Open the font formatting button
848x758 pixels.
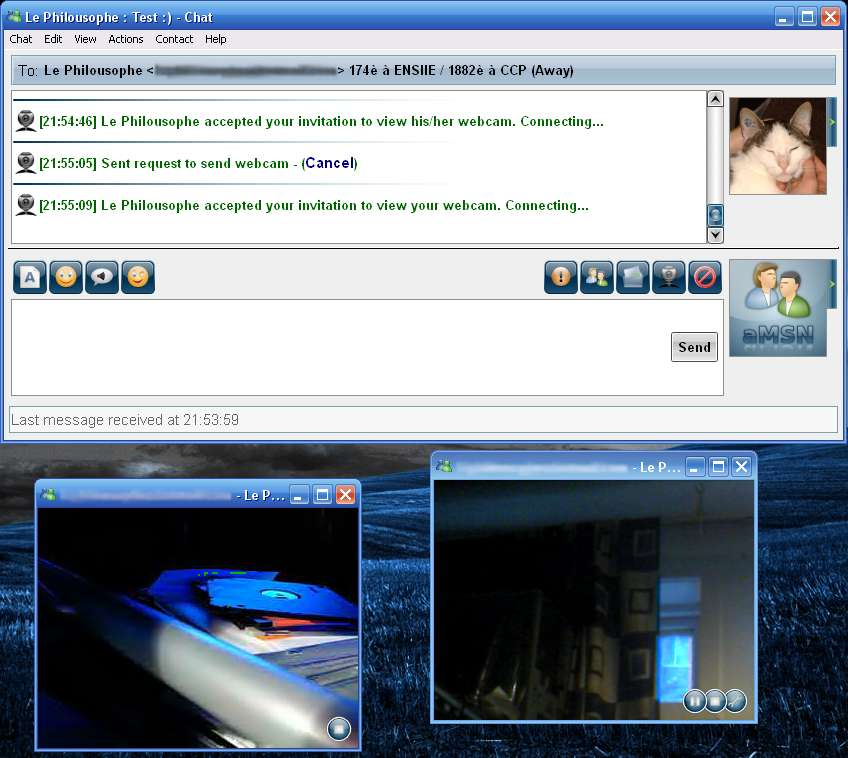30,277
